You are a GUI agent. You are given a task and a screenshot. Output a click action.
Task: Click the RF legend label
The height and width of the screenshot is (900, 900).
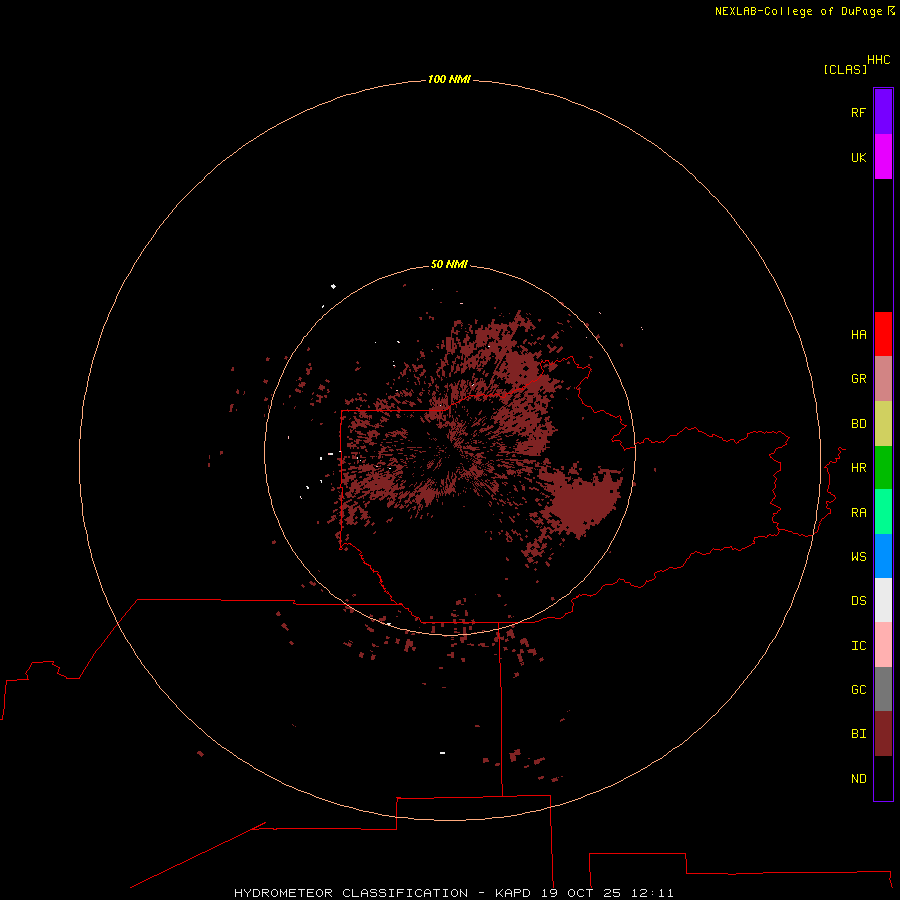click(858, 112)
